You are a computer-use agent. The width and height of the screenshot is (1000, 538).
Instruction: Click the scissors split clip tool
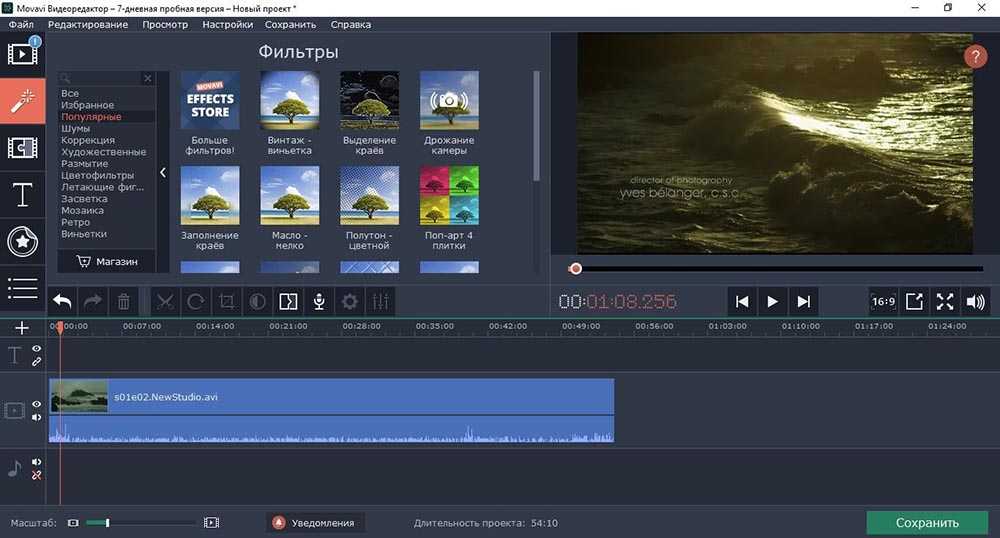click(x=165, y=301)
